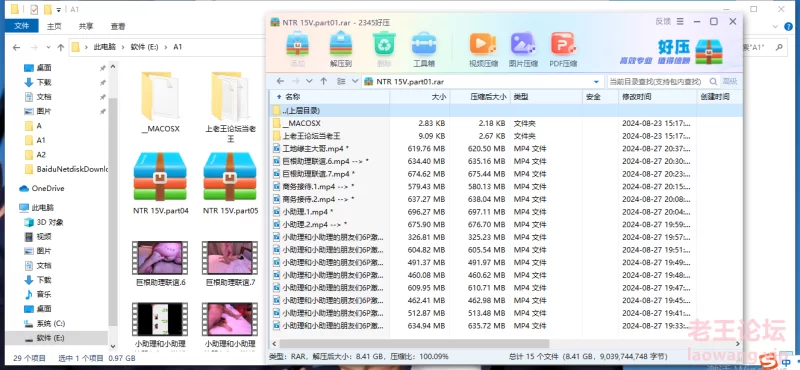800x370 pixels.
Task: Expand chevron after 软件 (E:) in breadcrumb
Action: click(166, 47)
